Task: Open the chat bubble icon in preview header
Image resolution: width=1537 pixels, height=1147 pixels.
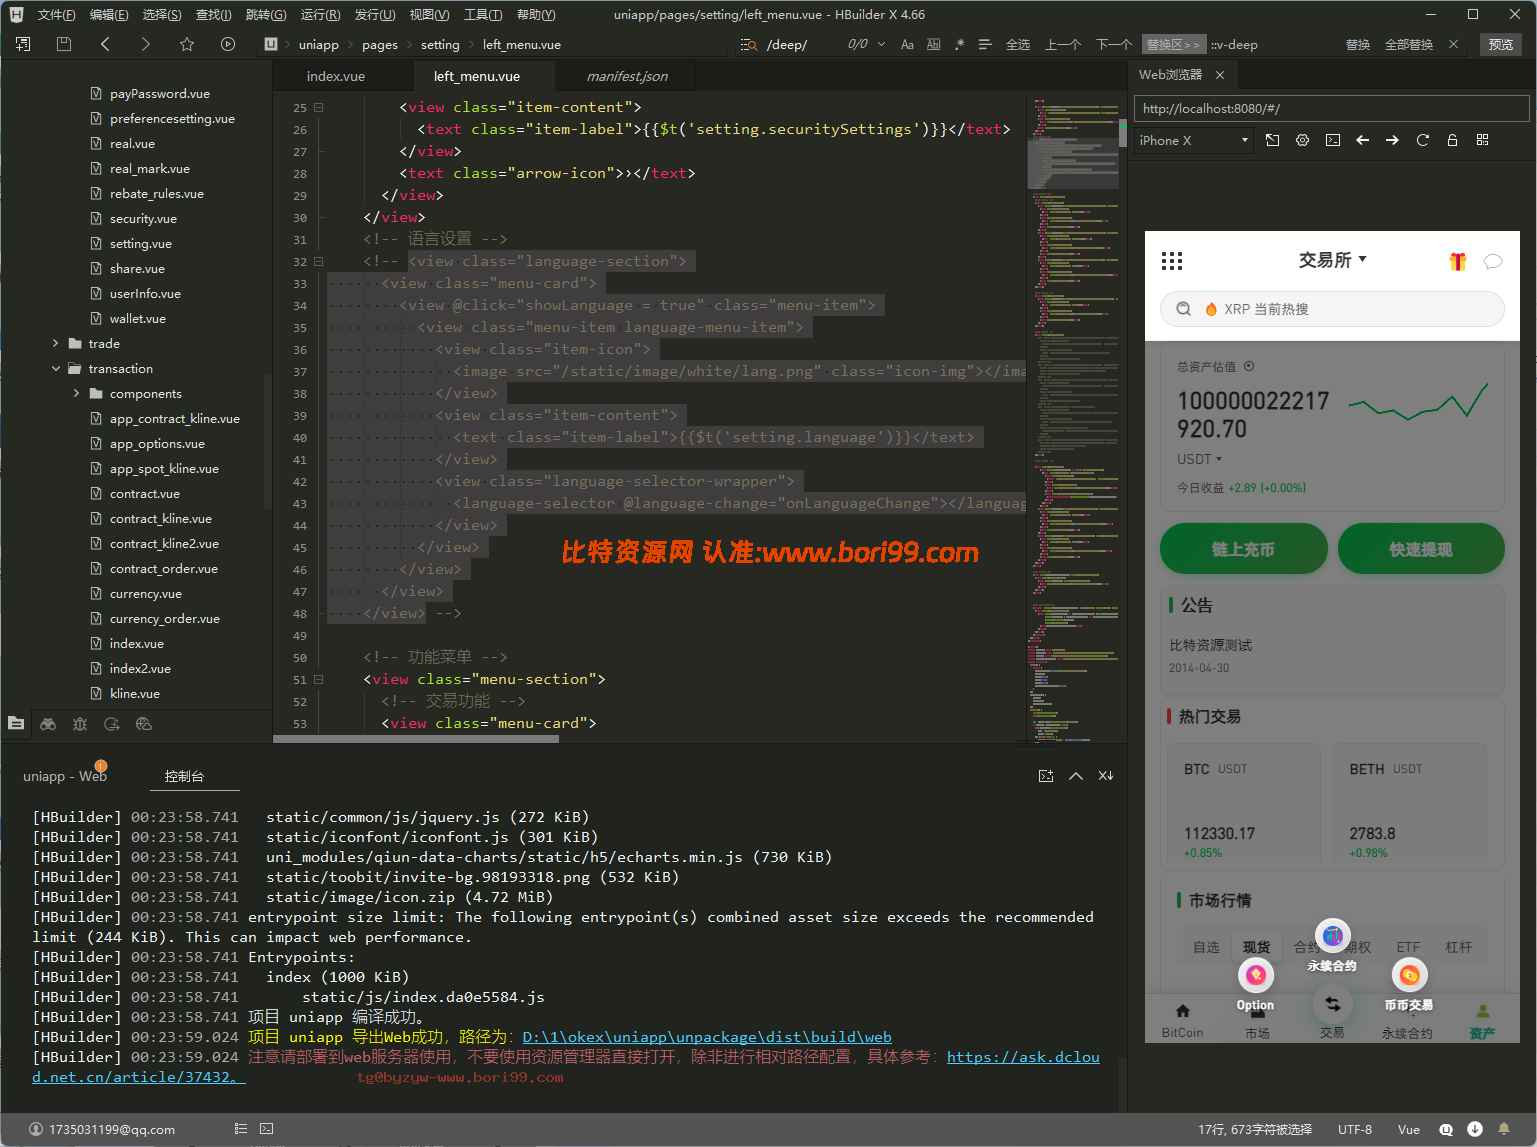Action: 1493,261
